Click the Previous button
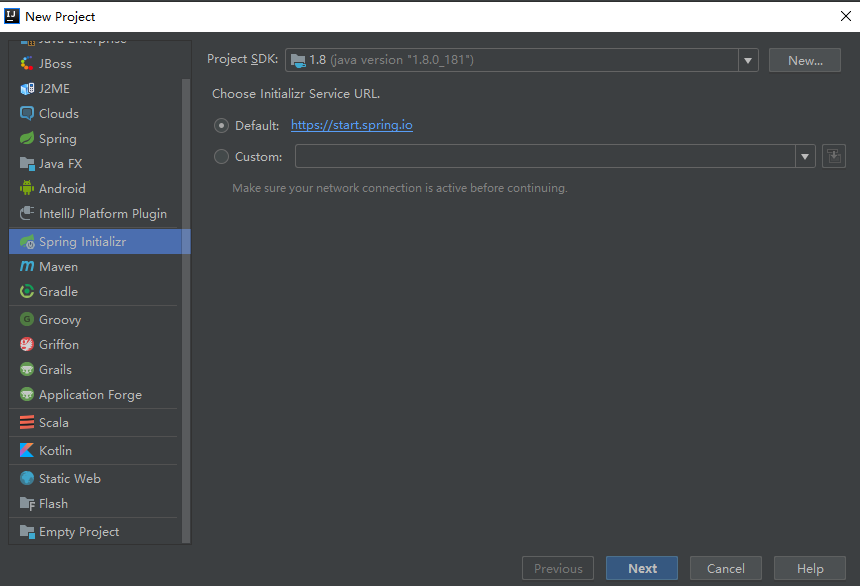The width and height of the screenshot is (860, 586). click(x=558, y=568)
